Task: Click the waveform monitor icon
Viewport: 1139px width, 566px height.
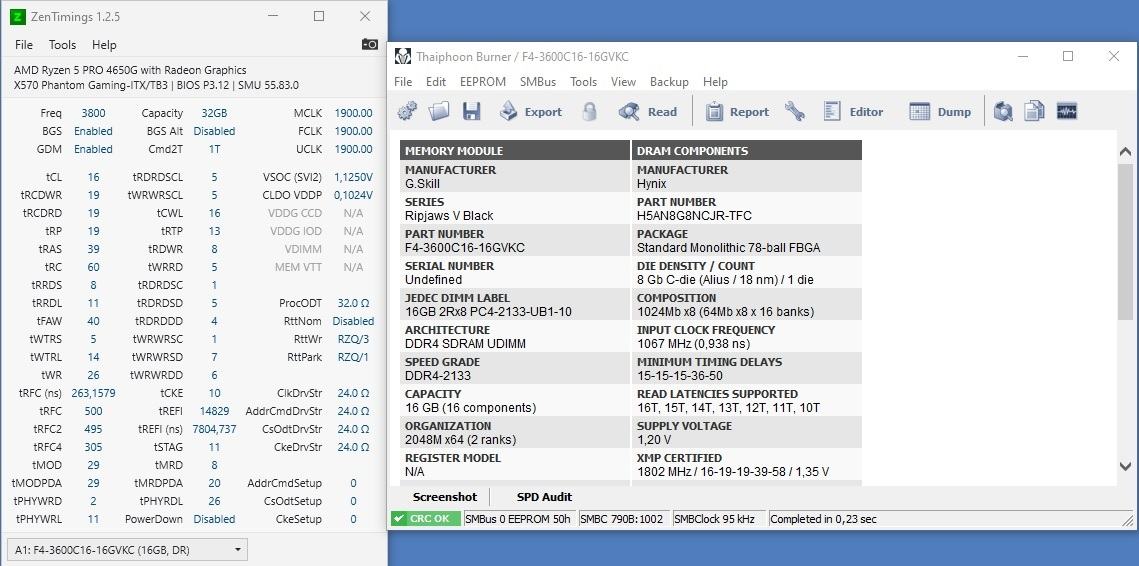Action: (x=1066, y=111)
